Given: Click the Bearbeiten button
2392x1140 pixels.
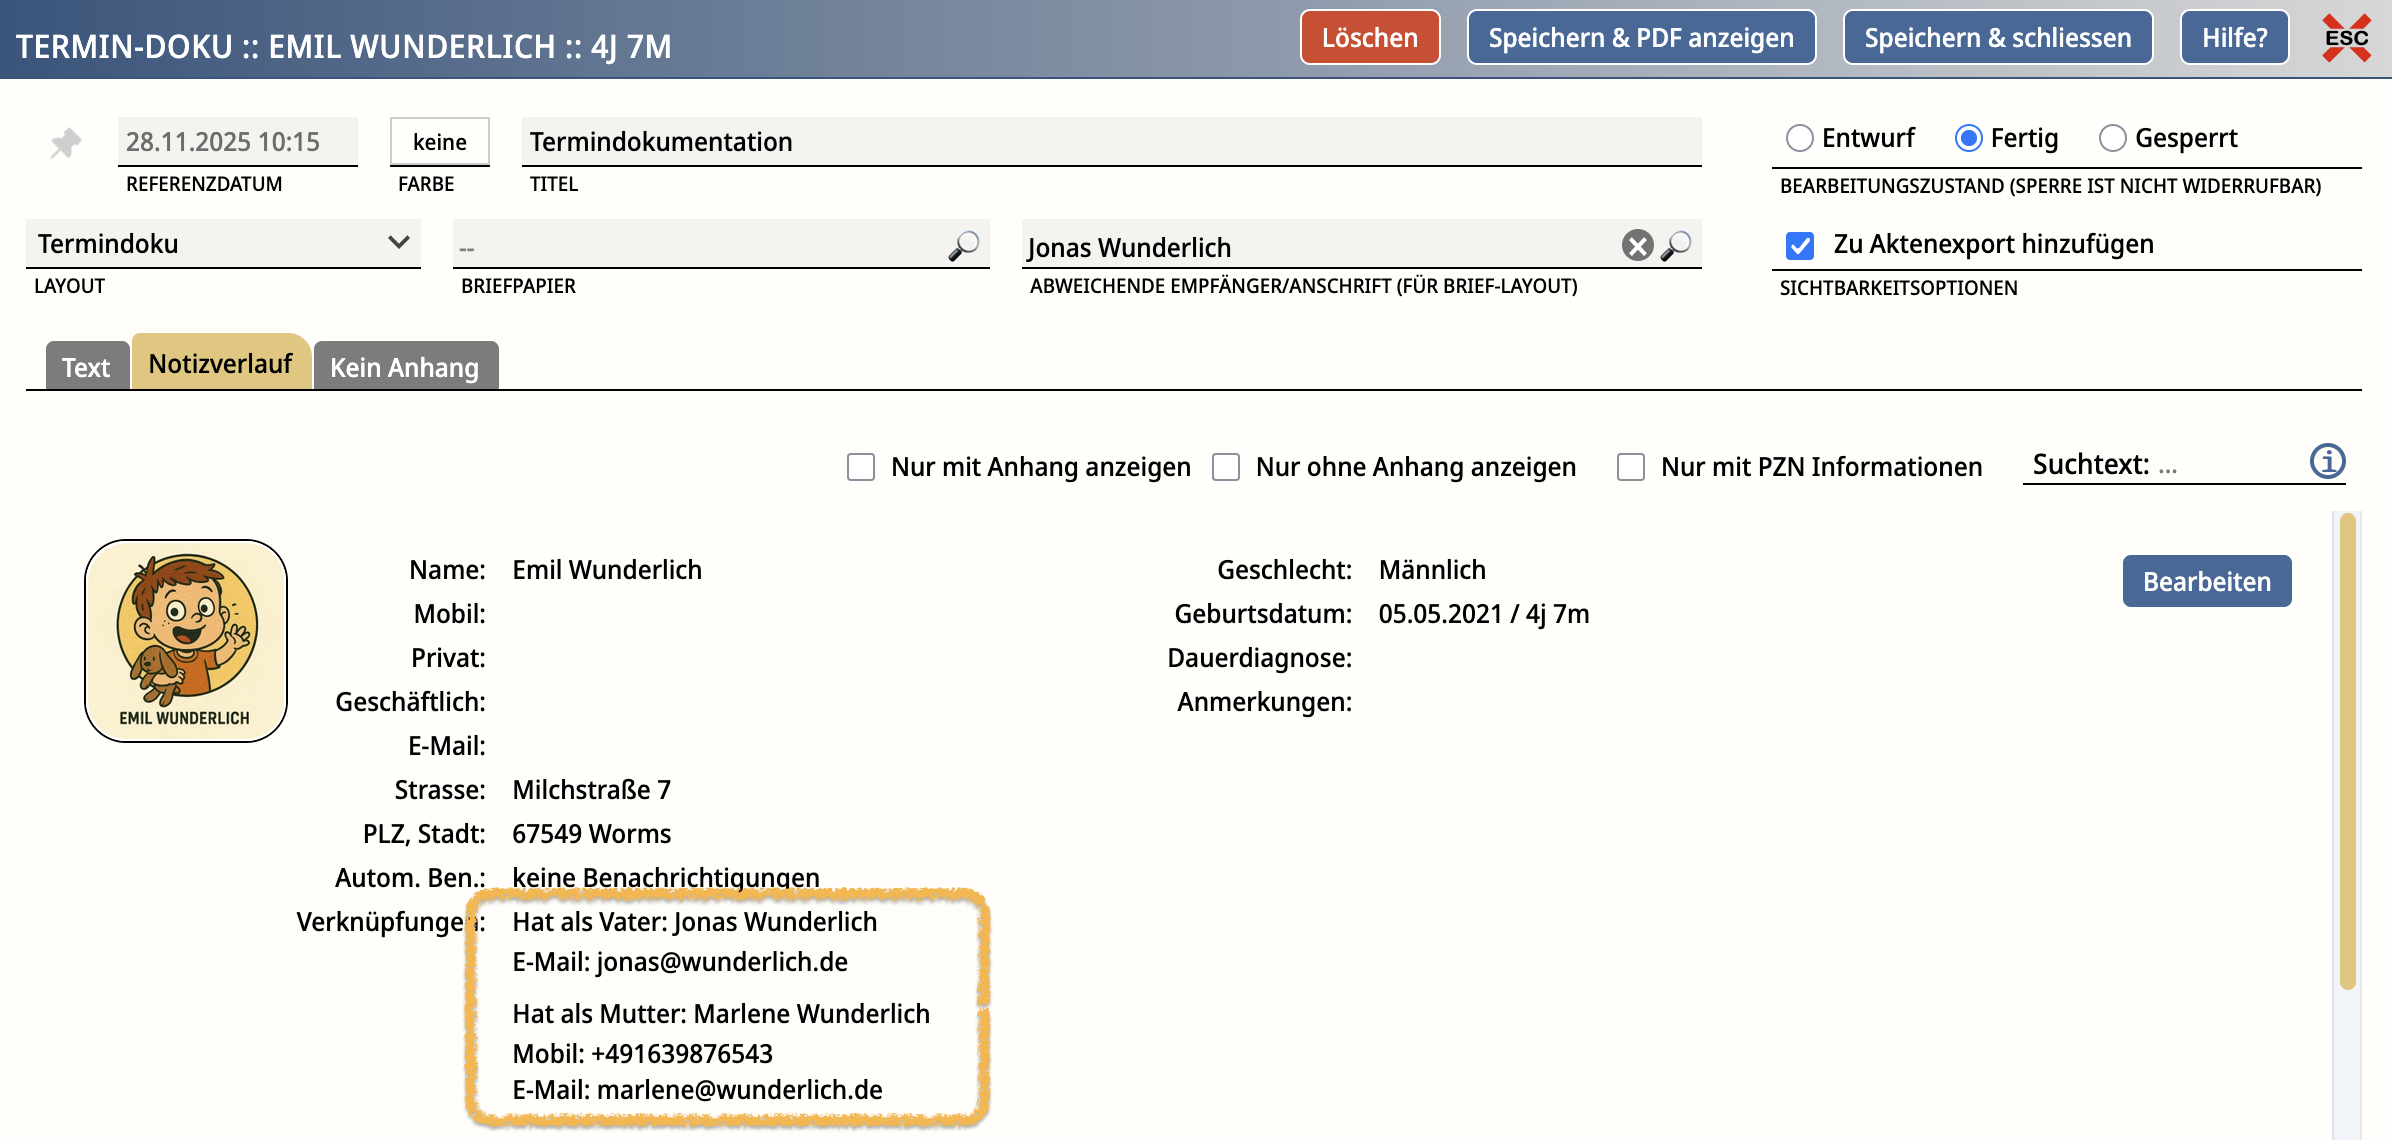Looking at the screenshot, I should (x=2206, y=581).
